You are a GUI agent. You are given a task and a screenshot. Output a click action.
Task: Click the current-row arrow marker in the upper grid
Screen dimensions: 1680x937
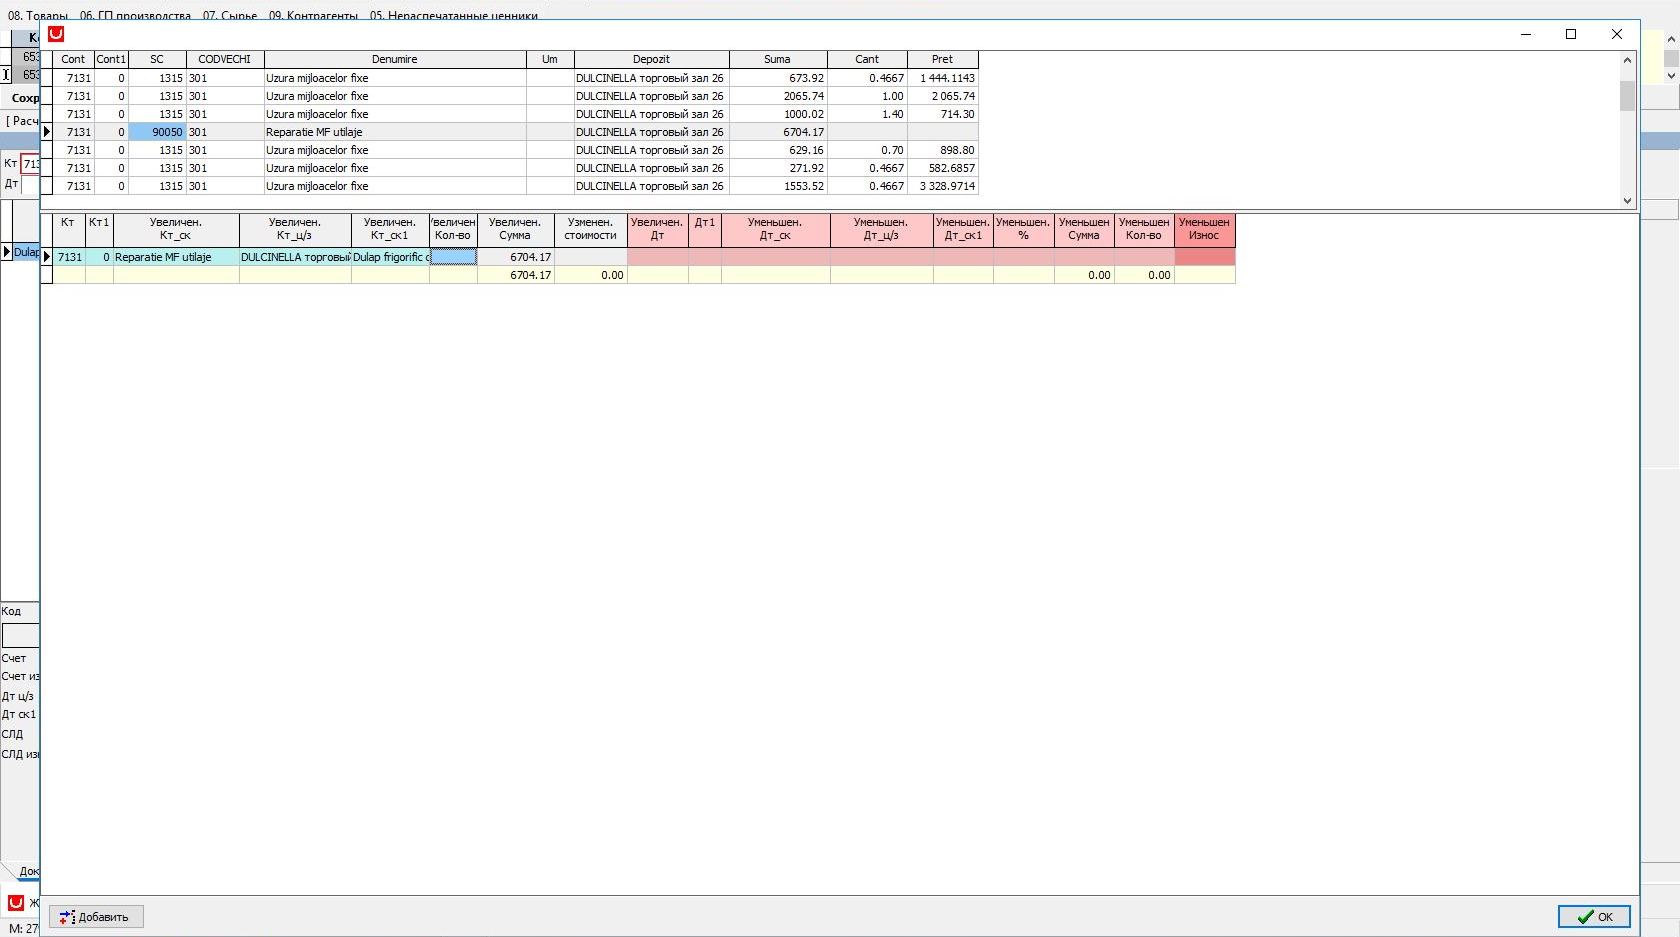click(x=47, y=132)
